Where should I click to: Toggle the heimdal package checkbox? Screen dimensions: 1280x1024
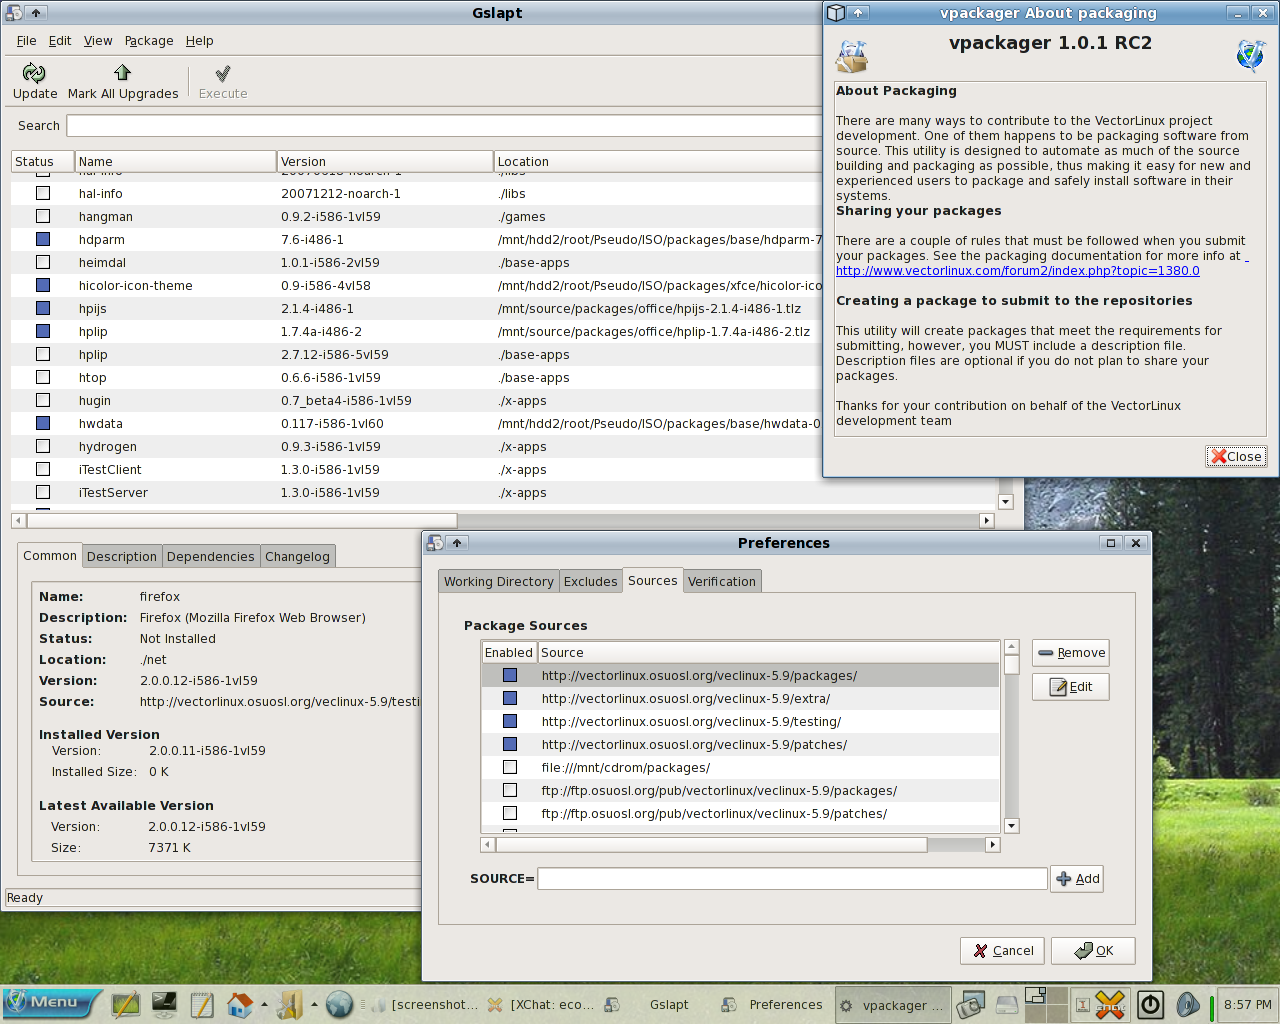point(43,262)
